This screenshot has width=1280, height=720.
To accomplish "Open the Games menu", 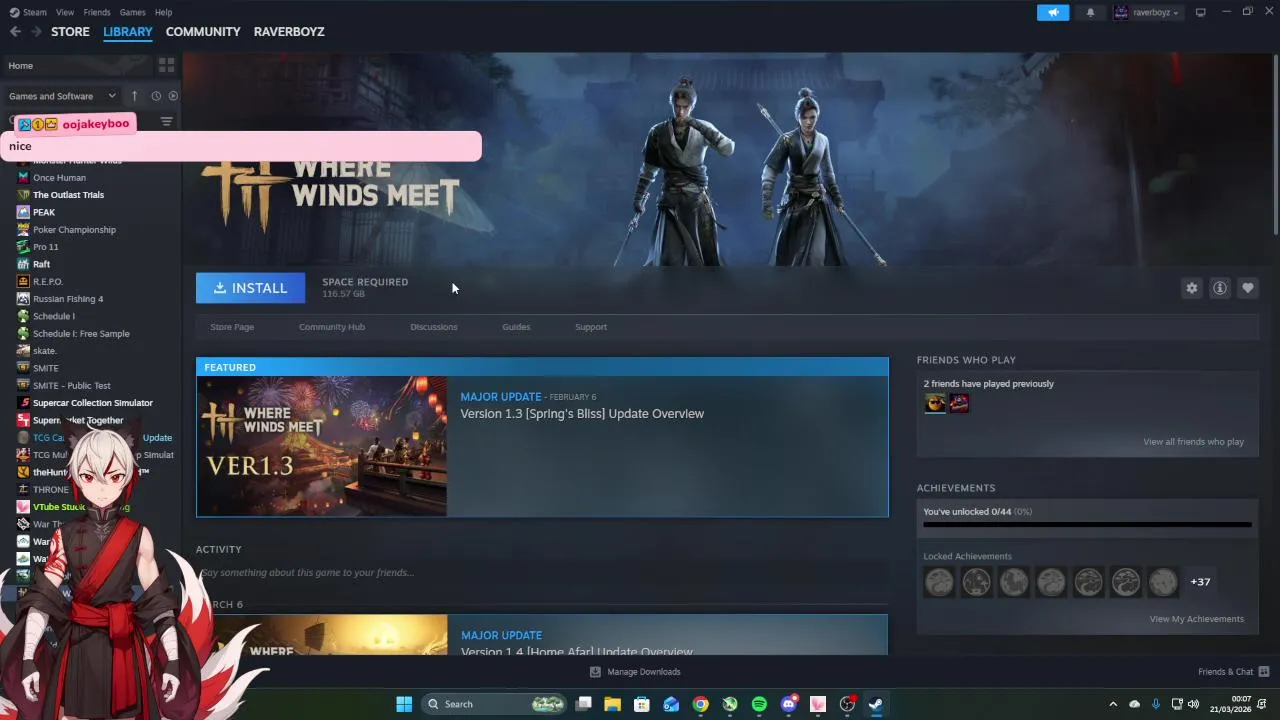I will (x=132, y=12).
